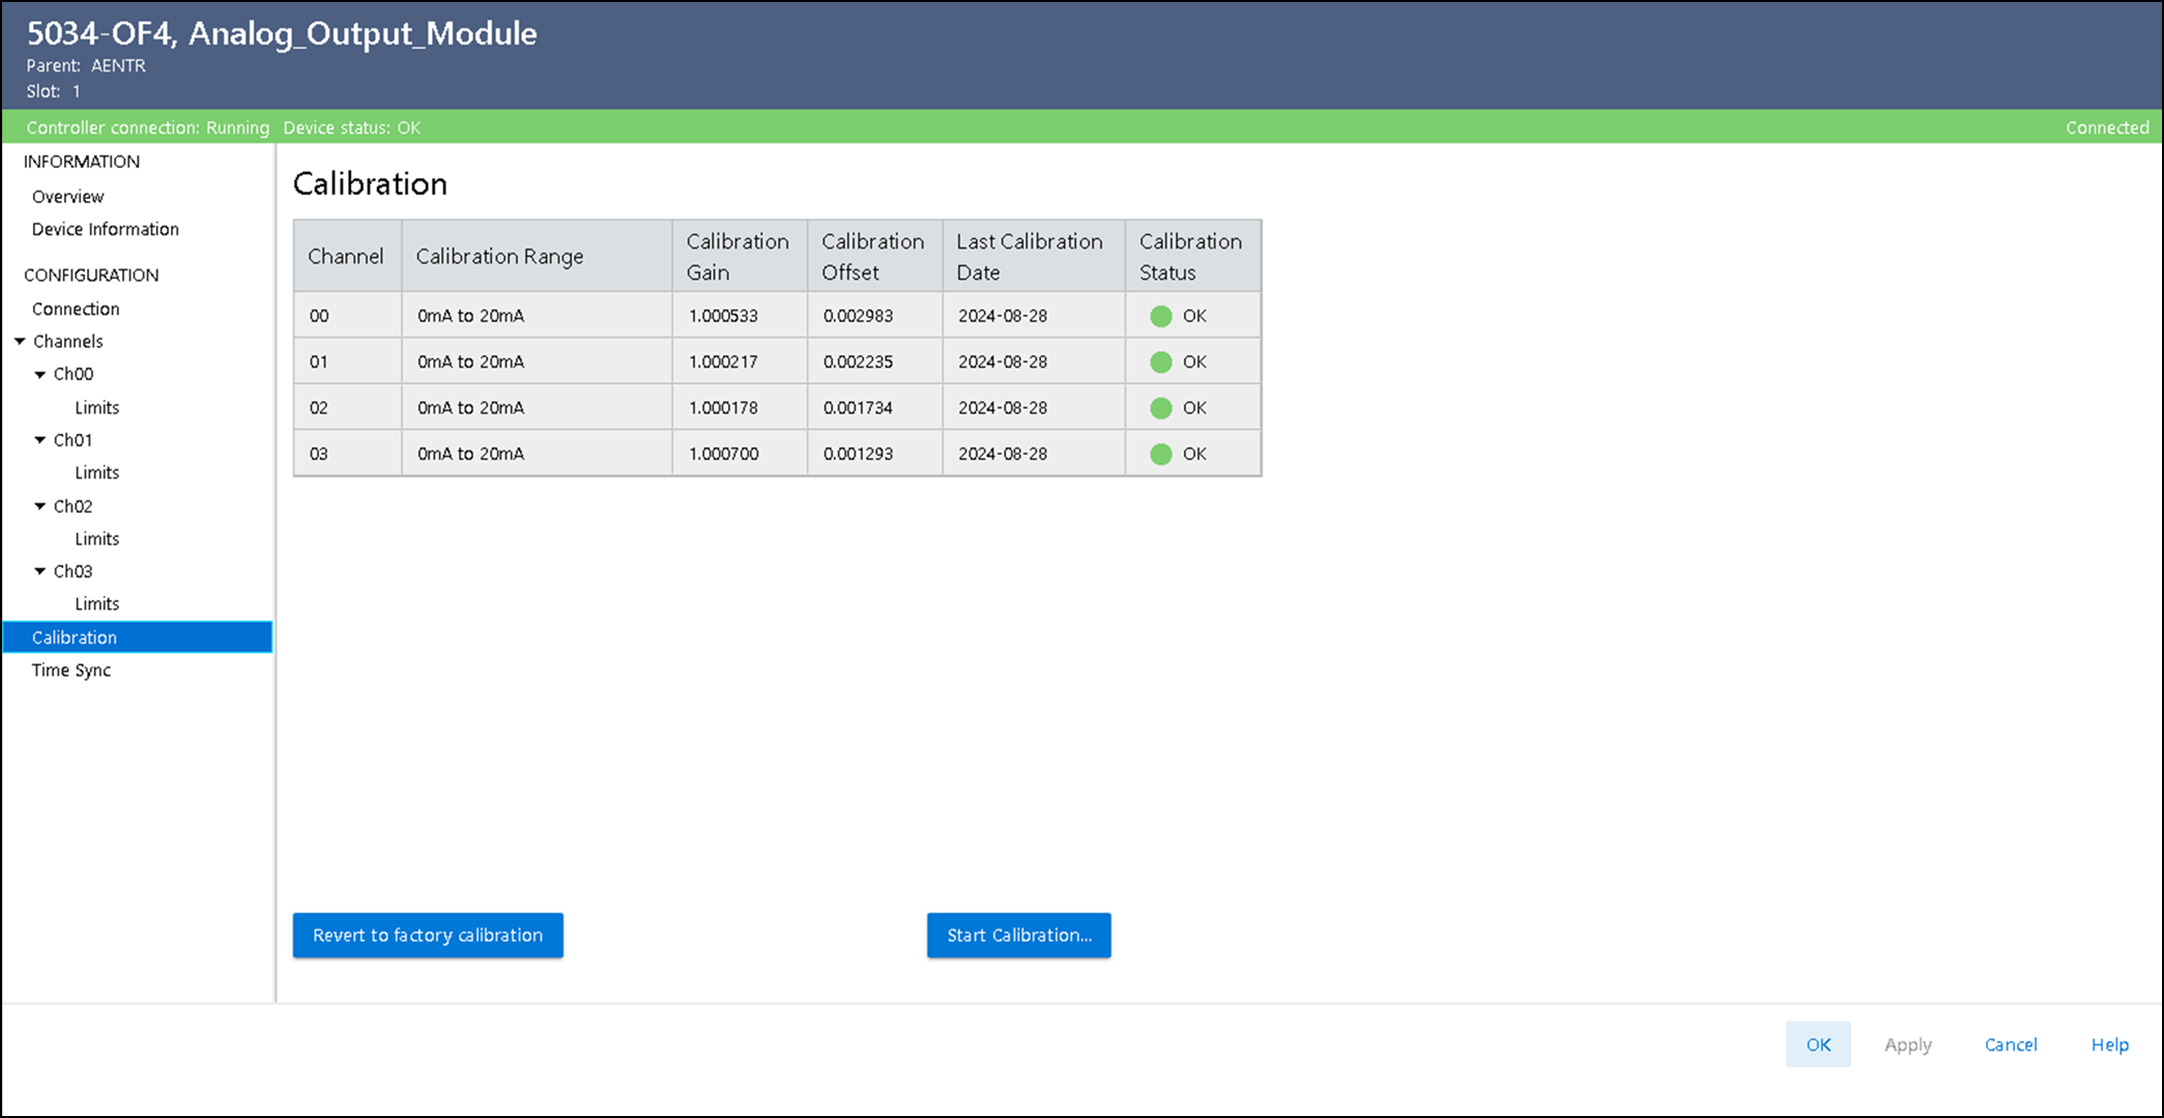
Task: Collapse the Ch02 tree arrow
Action: (x=40, y=506)
